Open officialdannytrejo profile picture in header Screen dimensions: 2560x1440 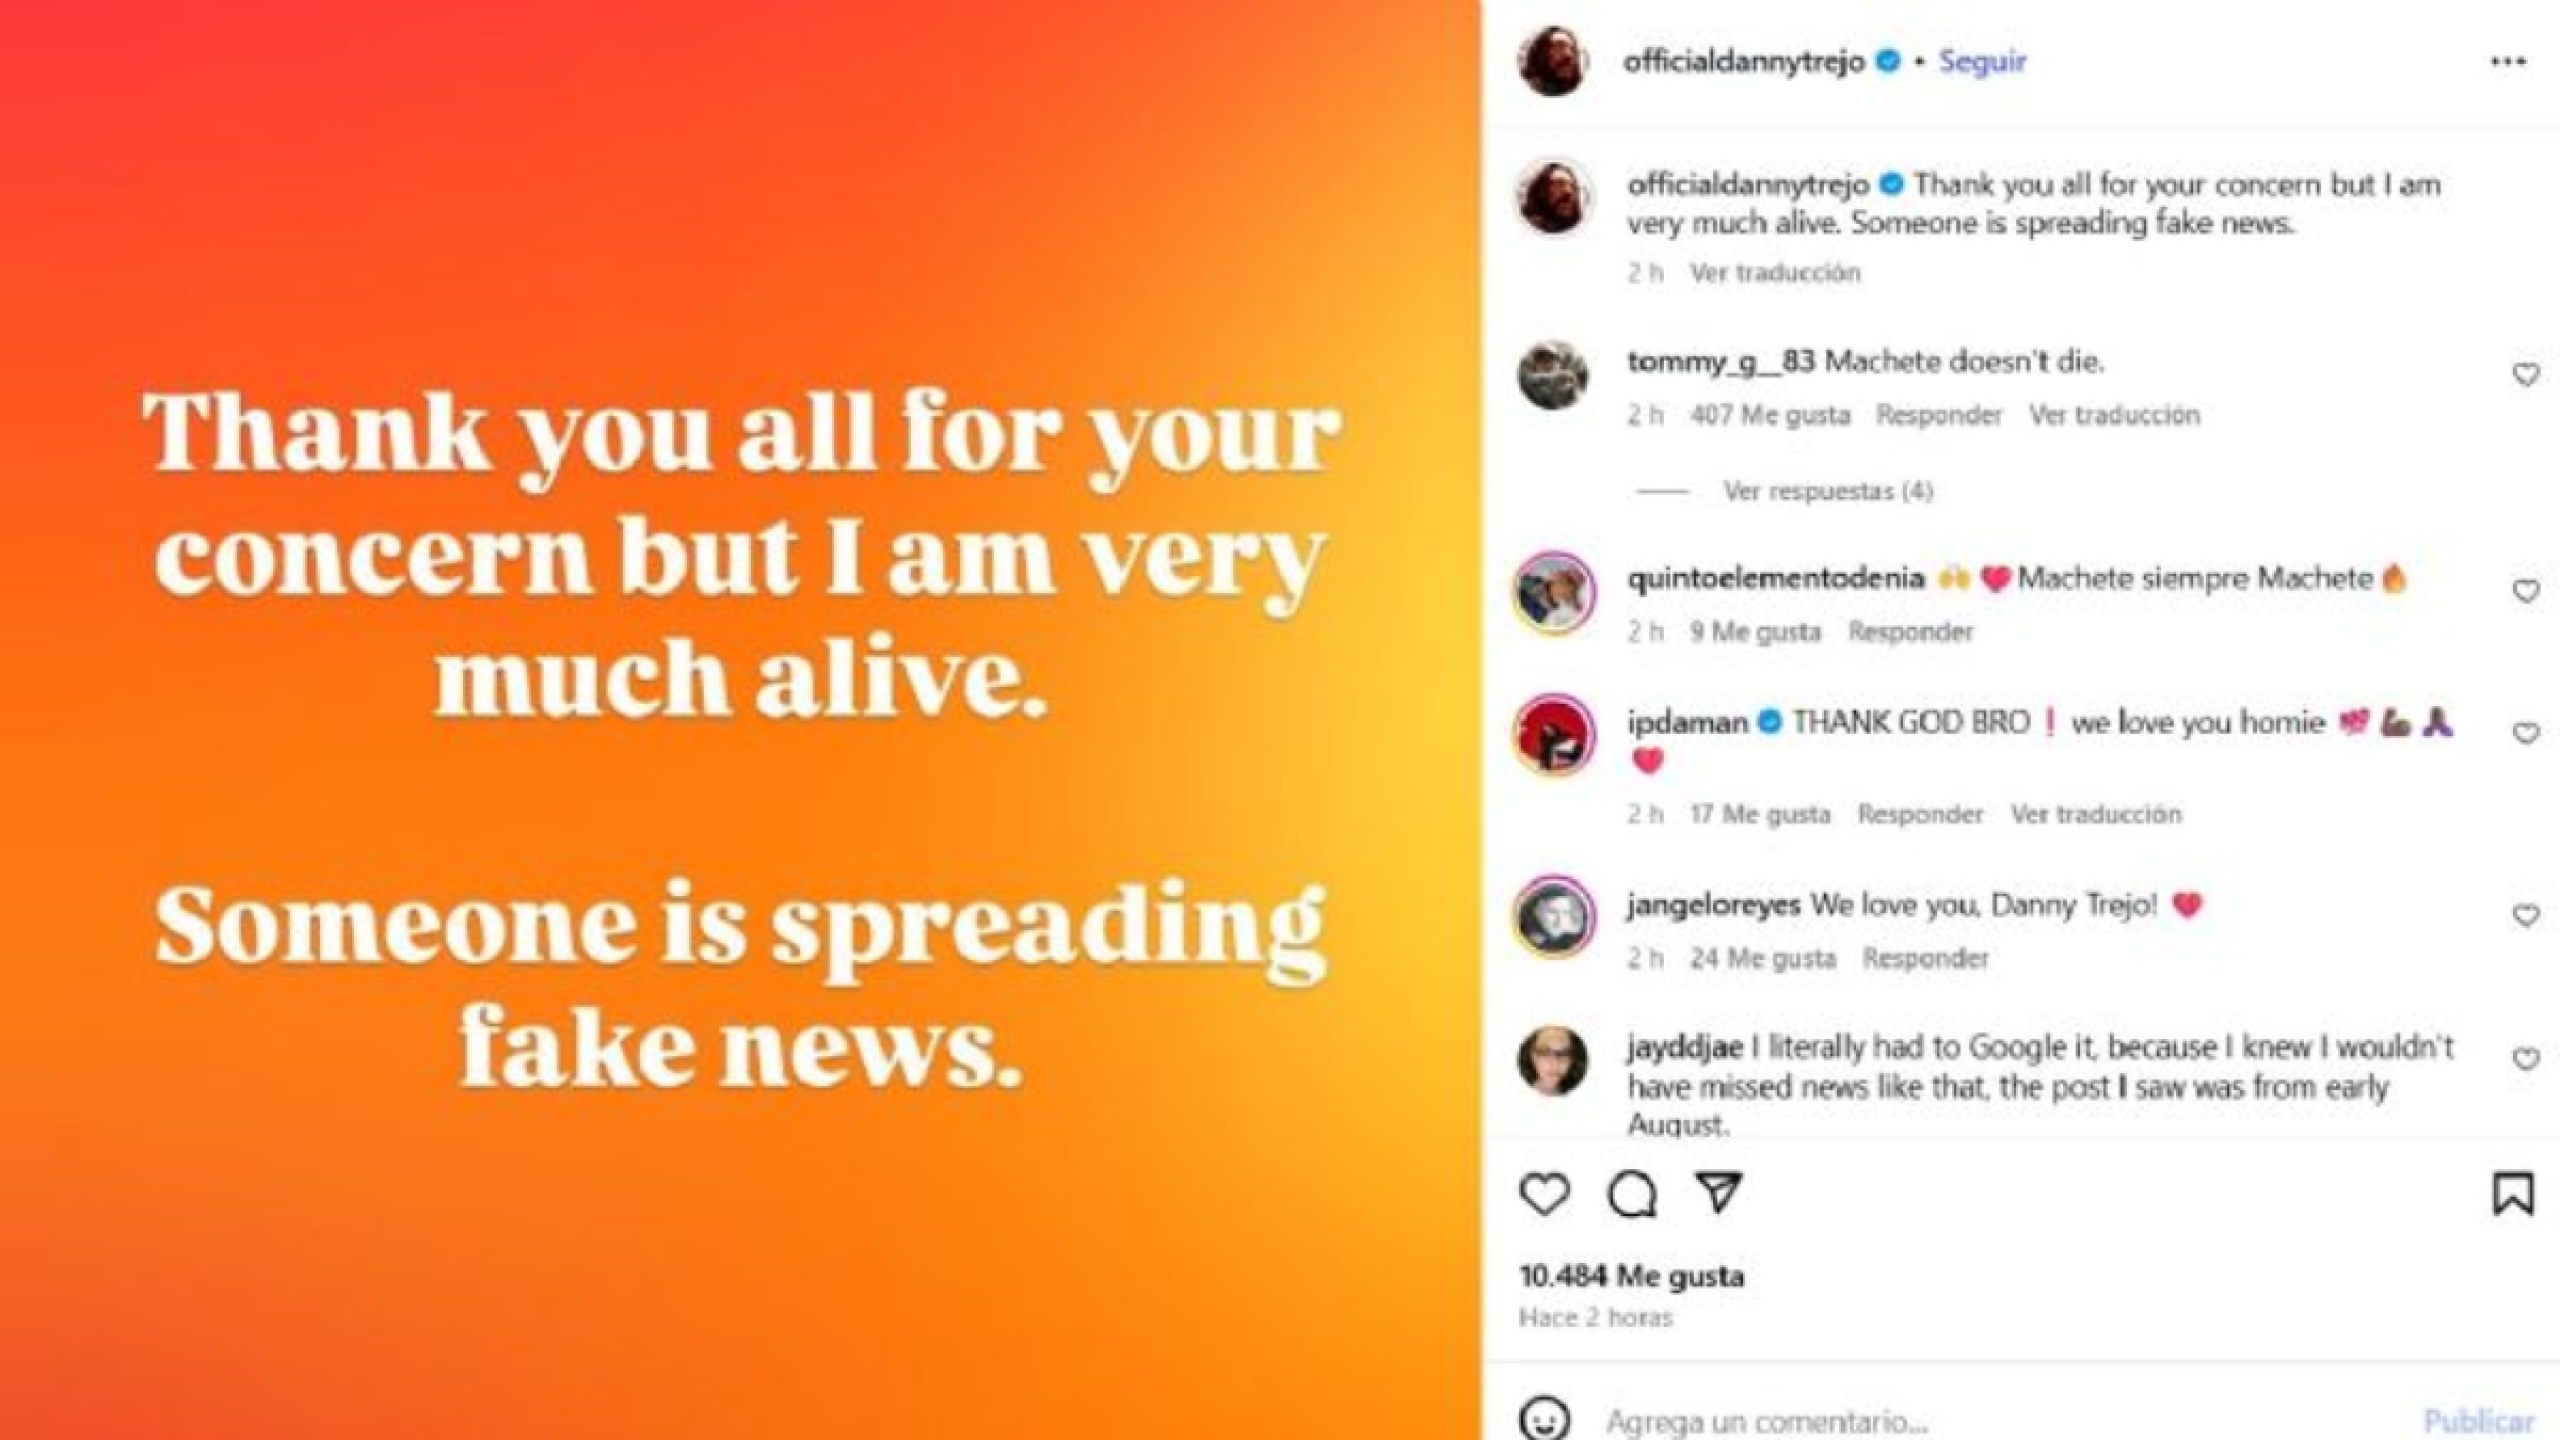pos(1553,61)
